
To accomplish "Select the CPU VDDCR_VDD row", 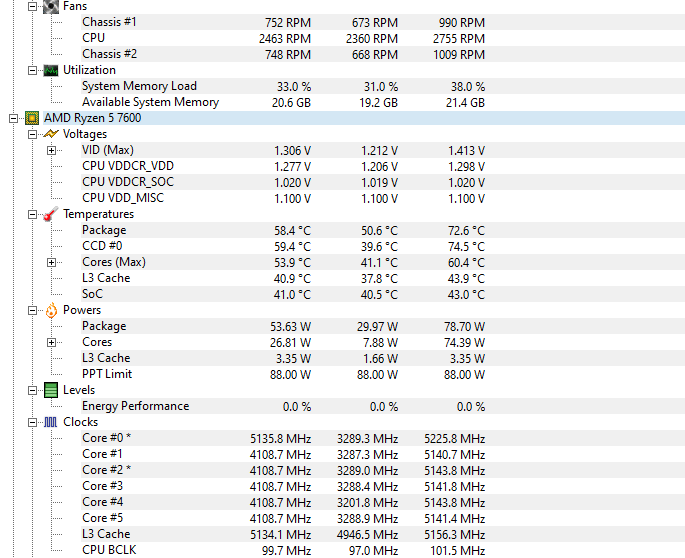I will point(383,166).
